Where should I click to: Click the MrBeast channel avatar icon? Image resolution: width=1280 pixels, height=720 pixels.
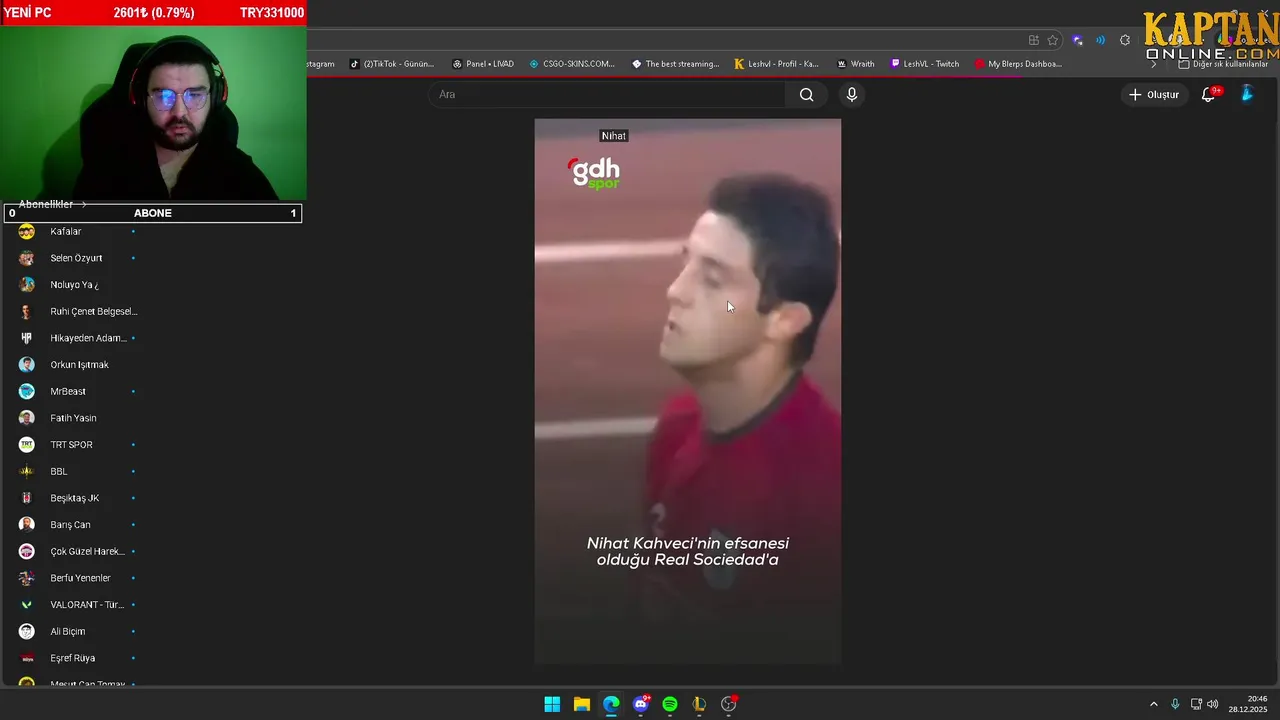pyautogui.click(x=27, y=391)
